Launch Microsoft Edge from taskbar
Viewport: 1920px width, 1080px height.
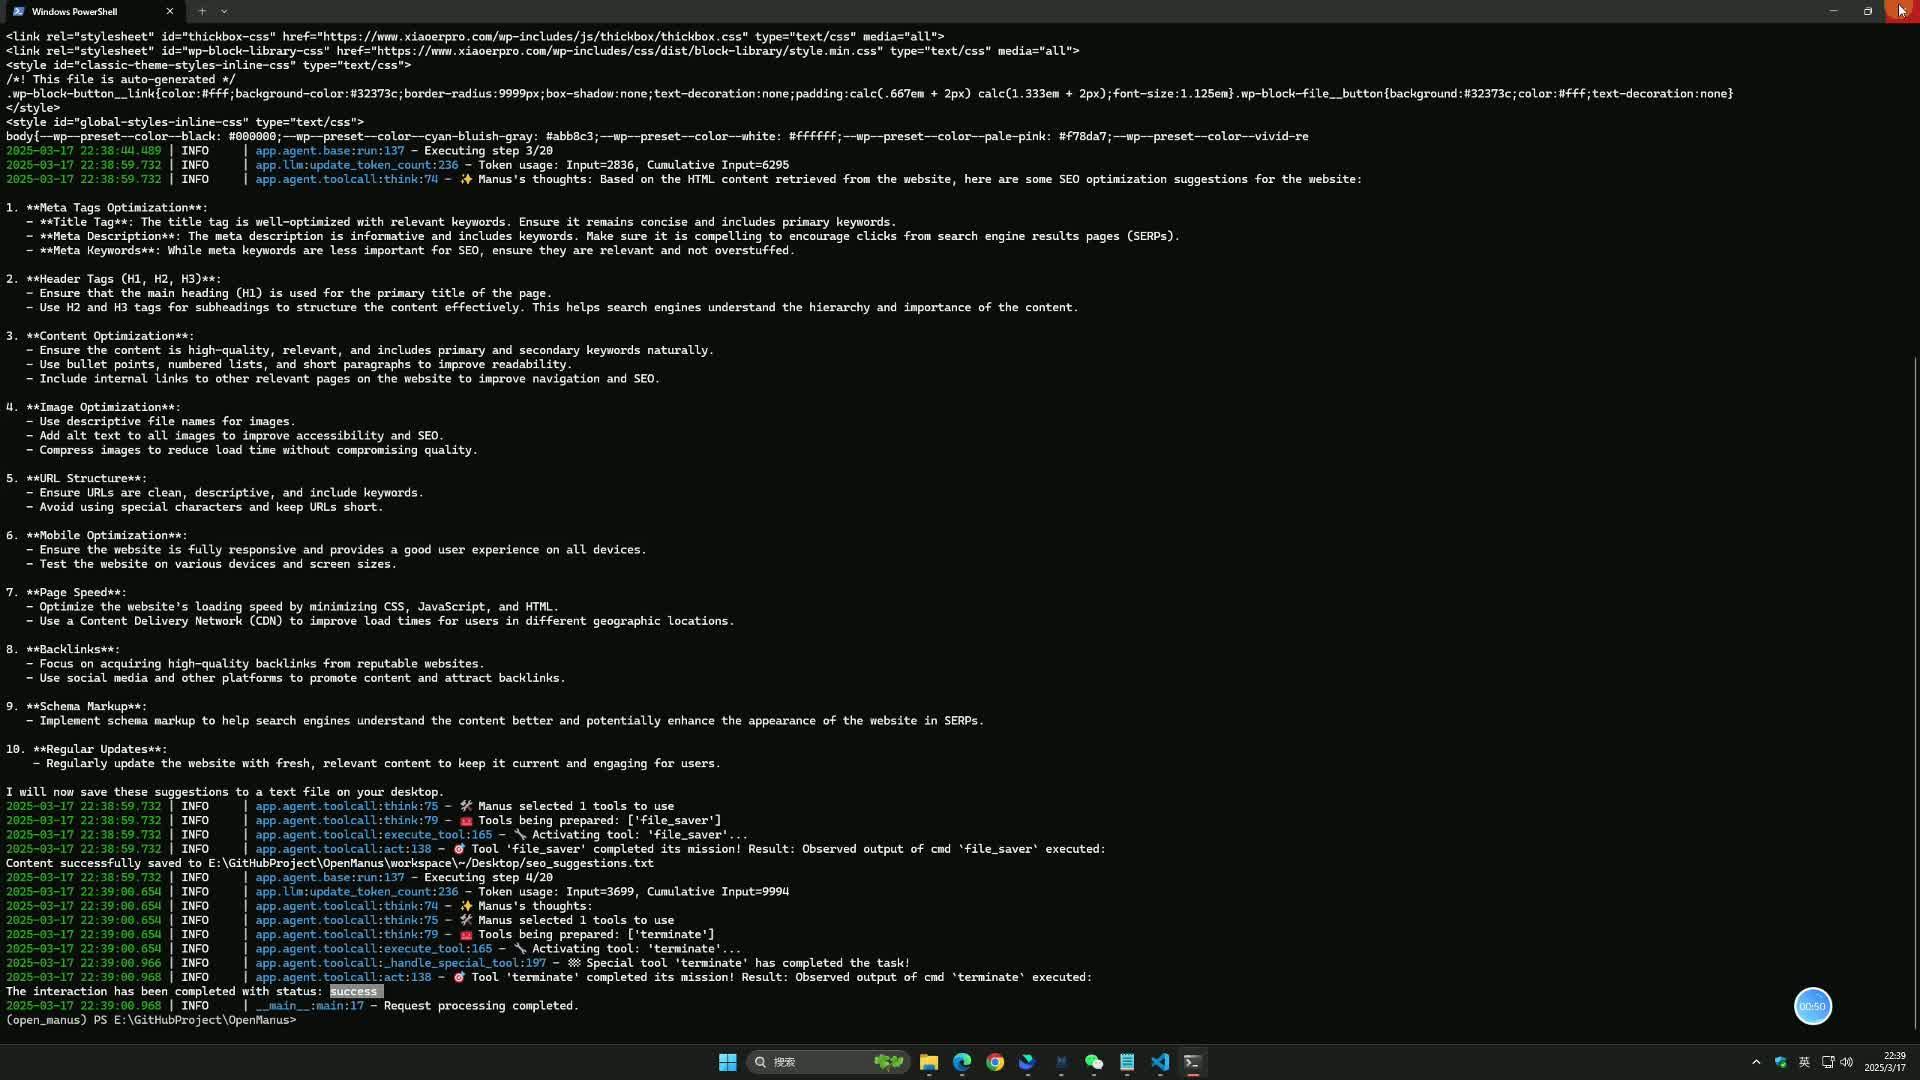point(962,1062)
